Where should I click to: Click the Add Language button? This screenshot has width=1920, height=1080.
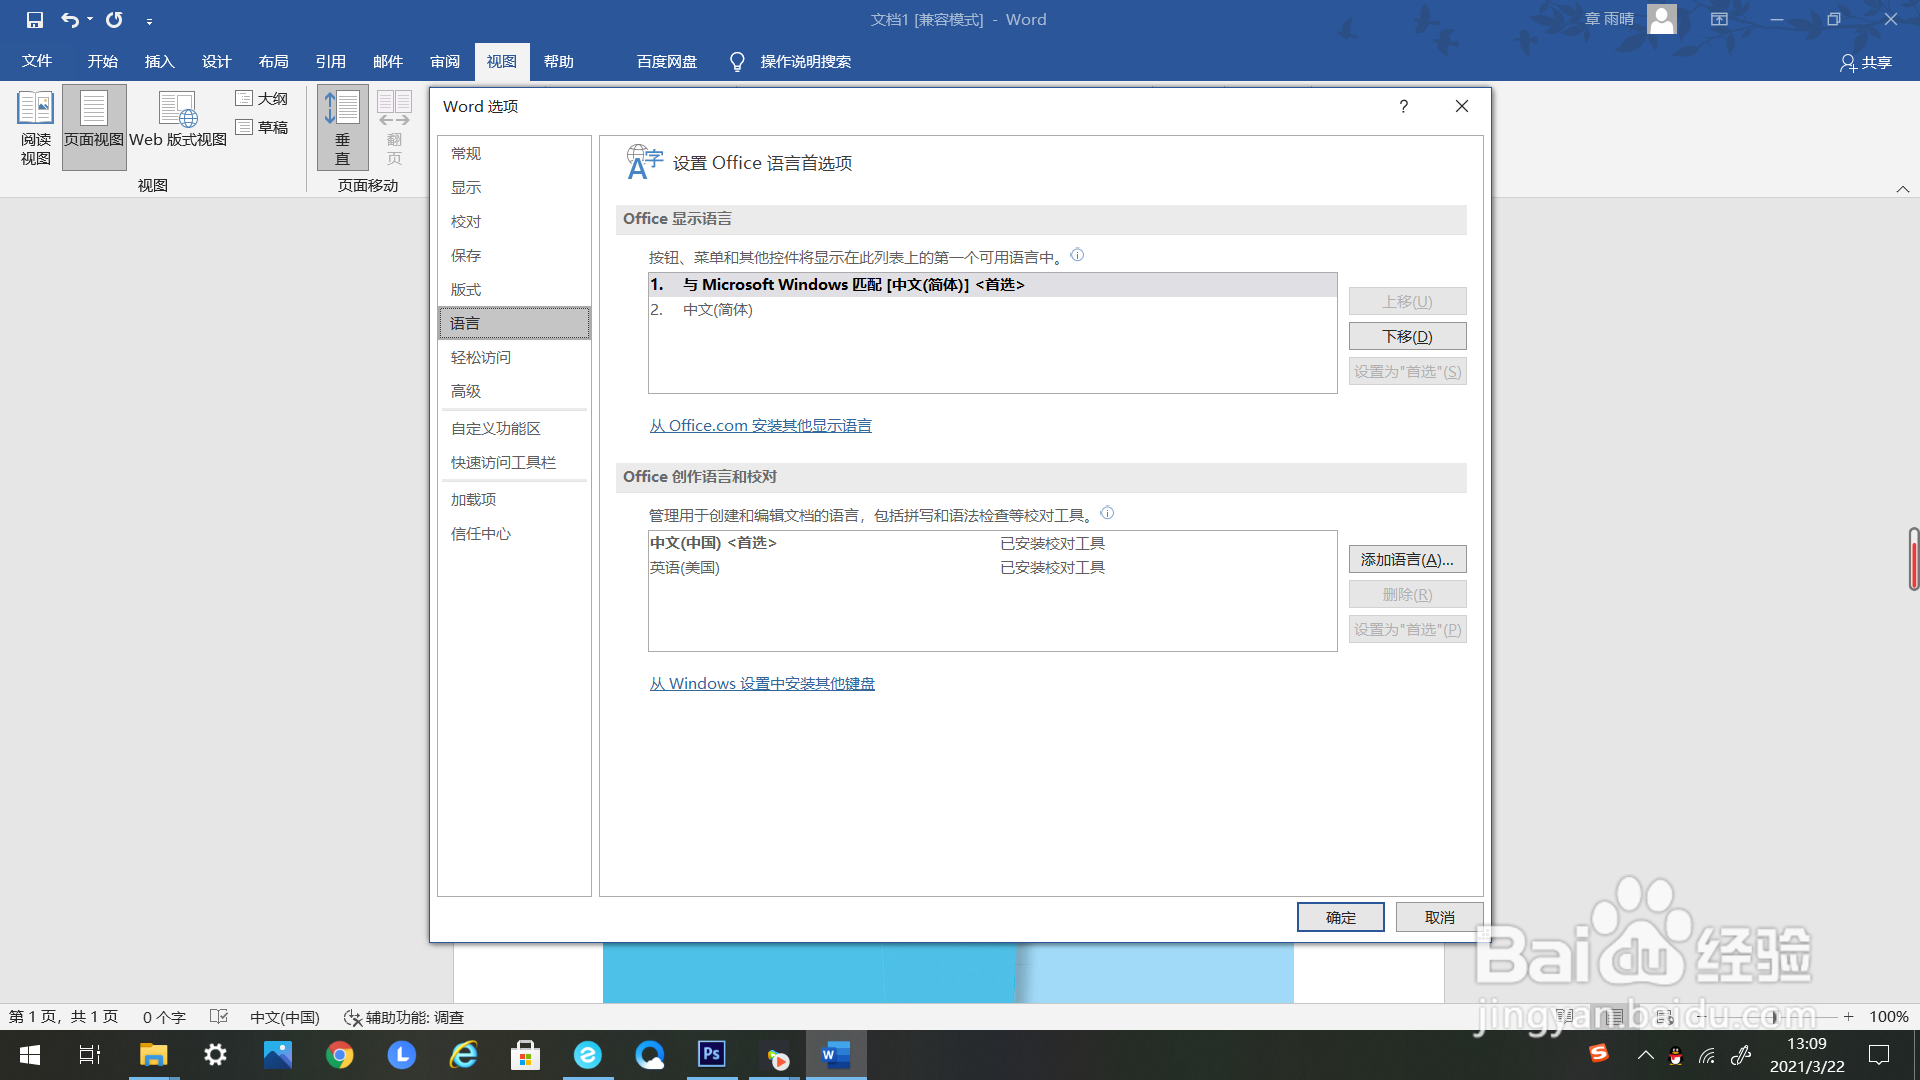point(1407,560)
